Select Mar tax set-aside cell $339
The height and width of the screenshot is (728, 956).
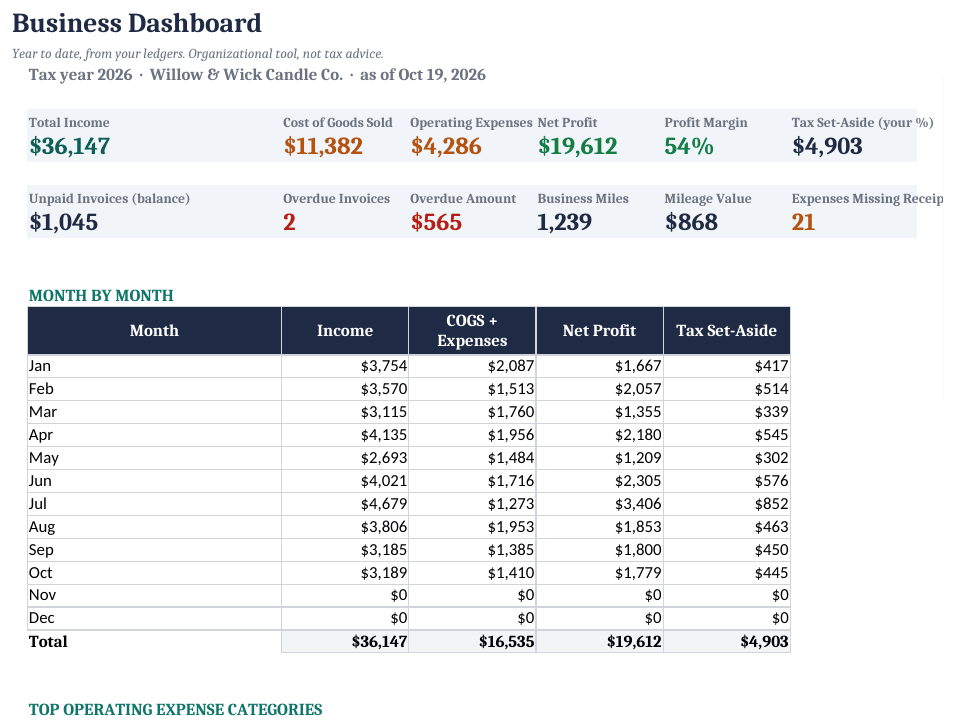coord(727,412)
